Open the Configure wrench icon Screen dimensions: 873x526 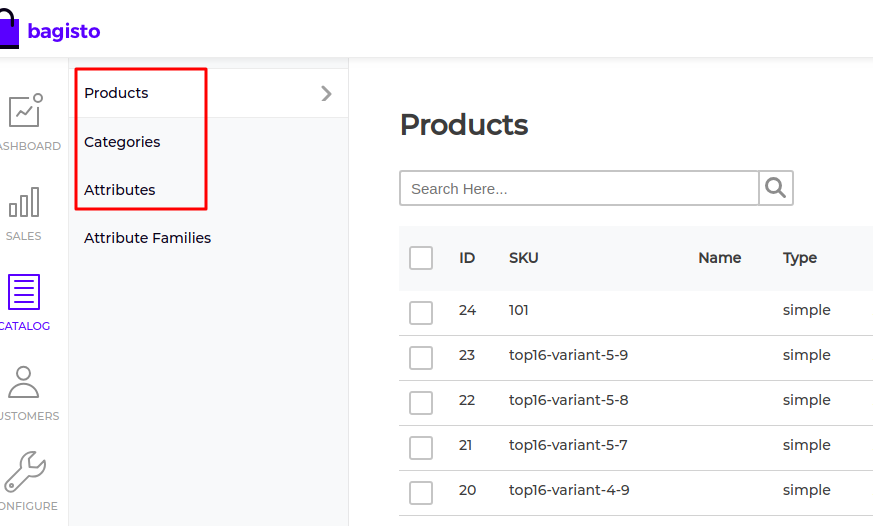pyautogui.click(x=24, y=471)
